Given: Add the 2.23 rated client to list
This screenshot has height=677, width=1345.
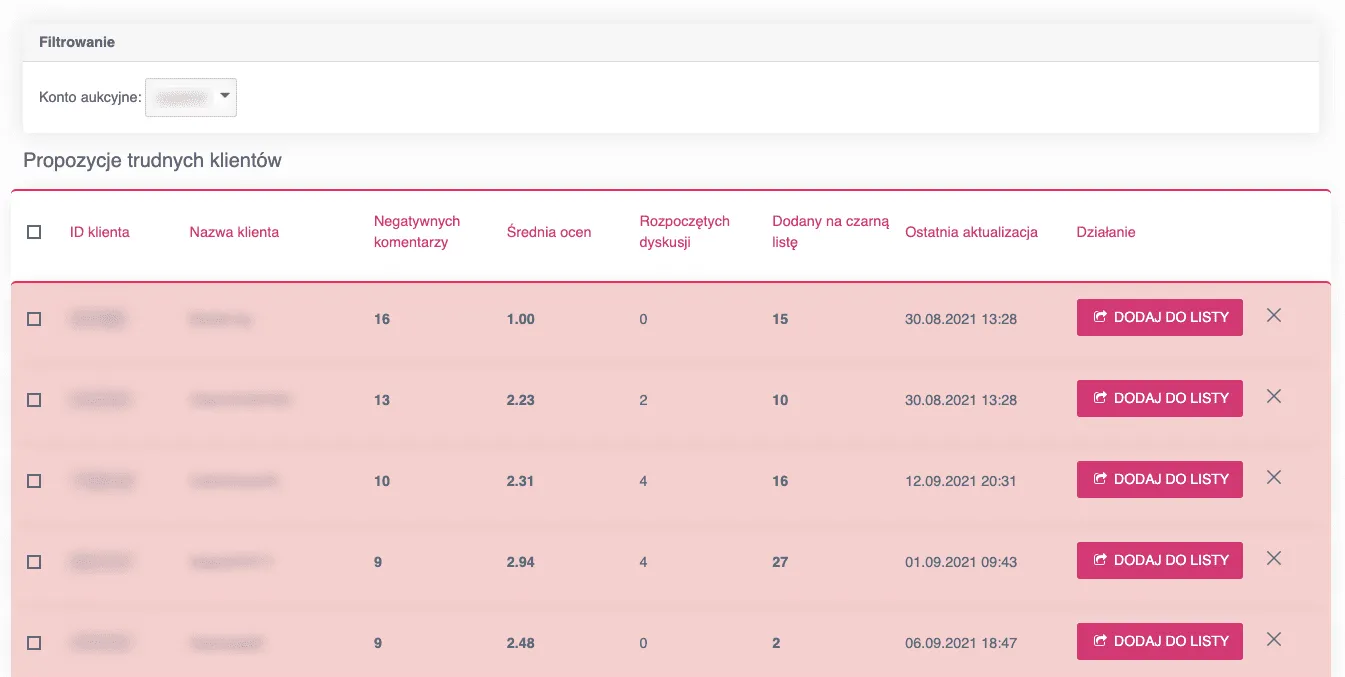Looking at the screenshot, I should click(x=1159, y=398).
